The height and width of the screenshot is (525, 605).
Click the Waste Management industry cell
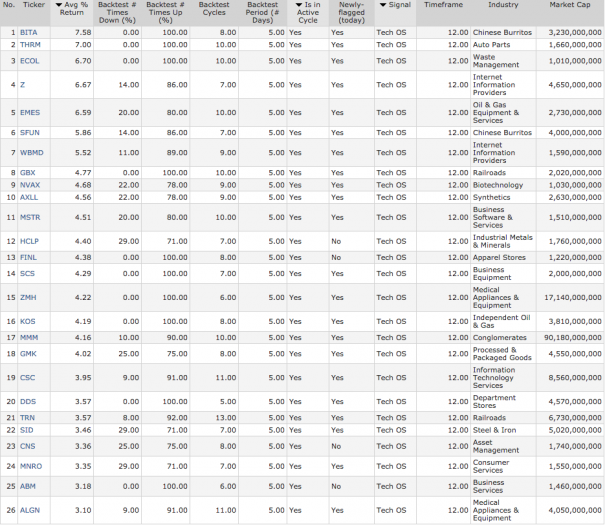point(496,61)
